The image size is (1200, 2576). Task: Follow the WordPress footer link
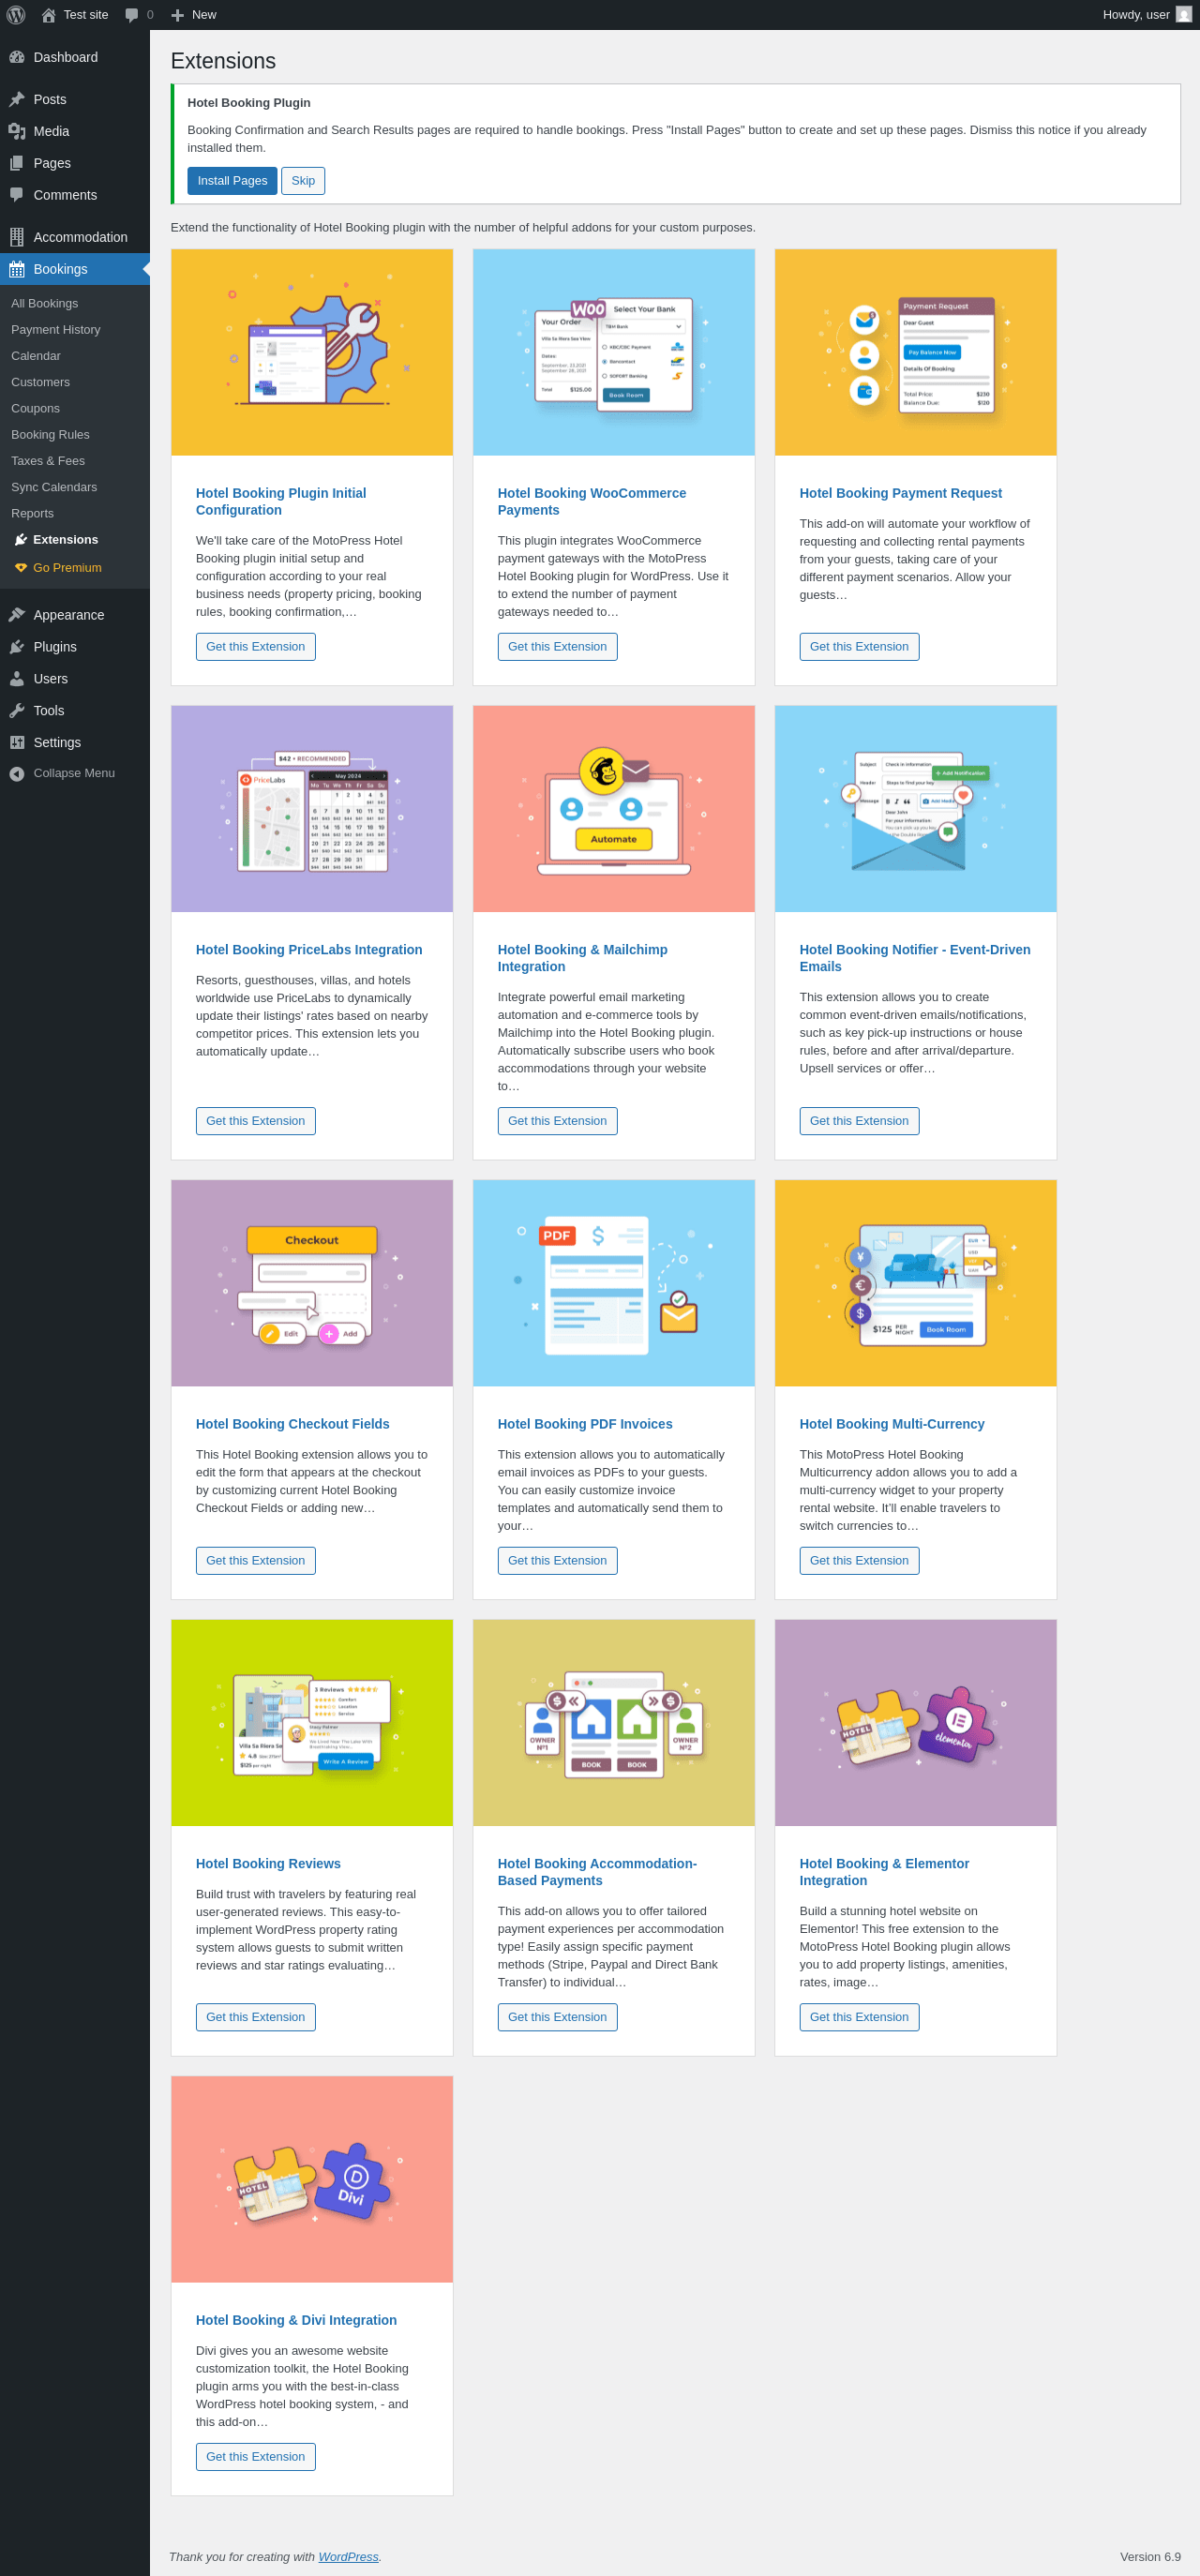pyautogui.click(x=348, y=2557)
